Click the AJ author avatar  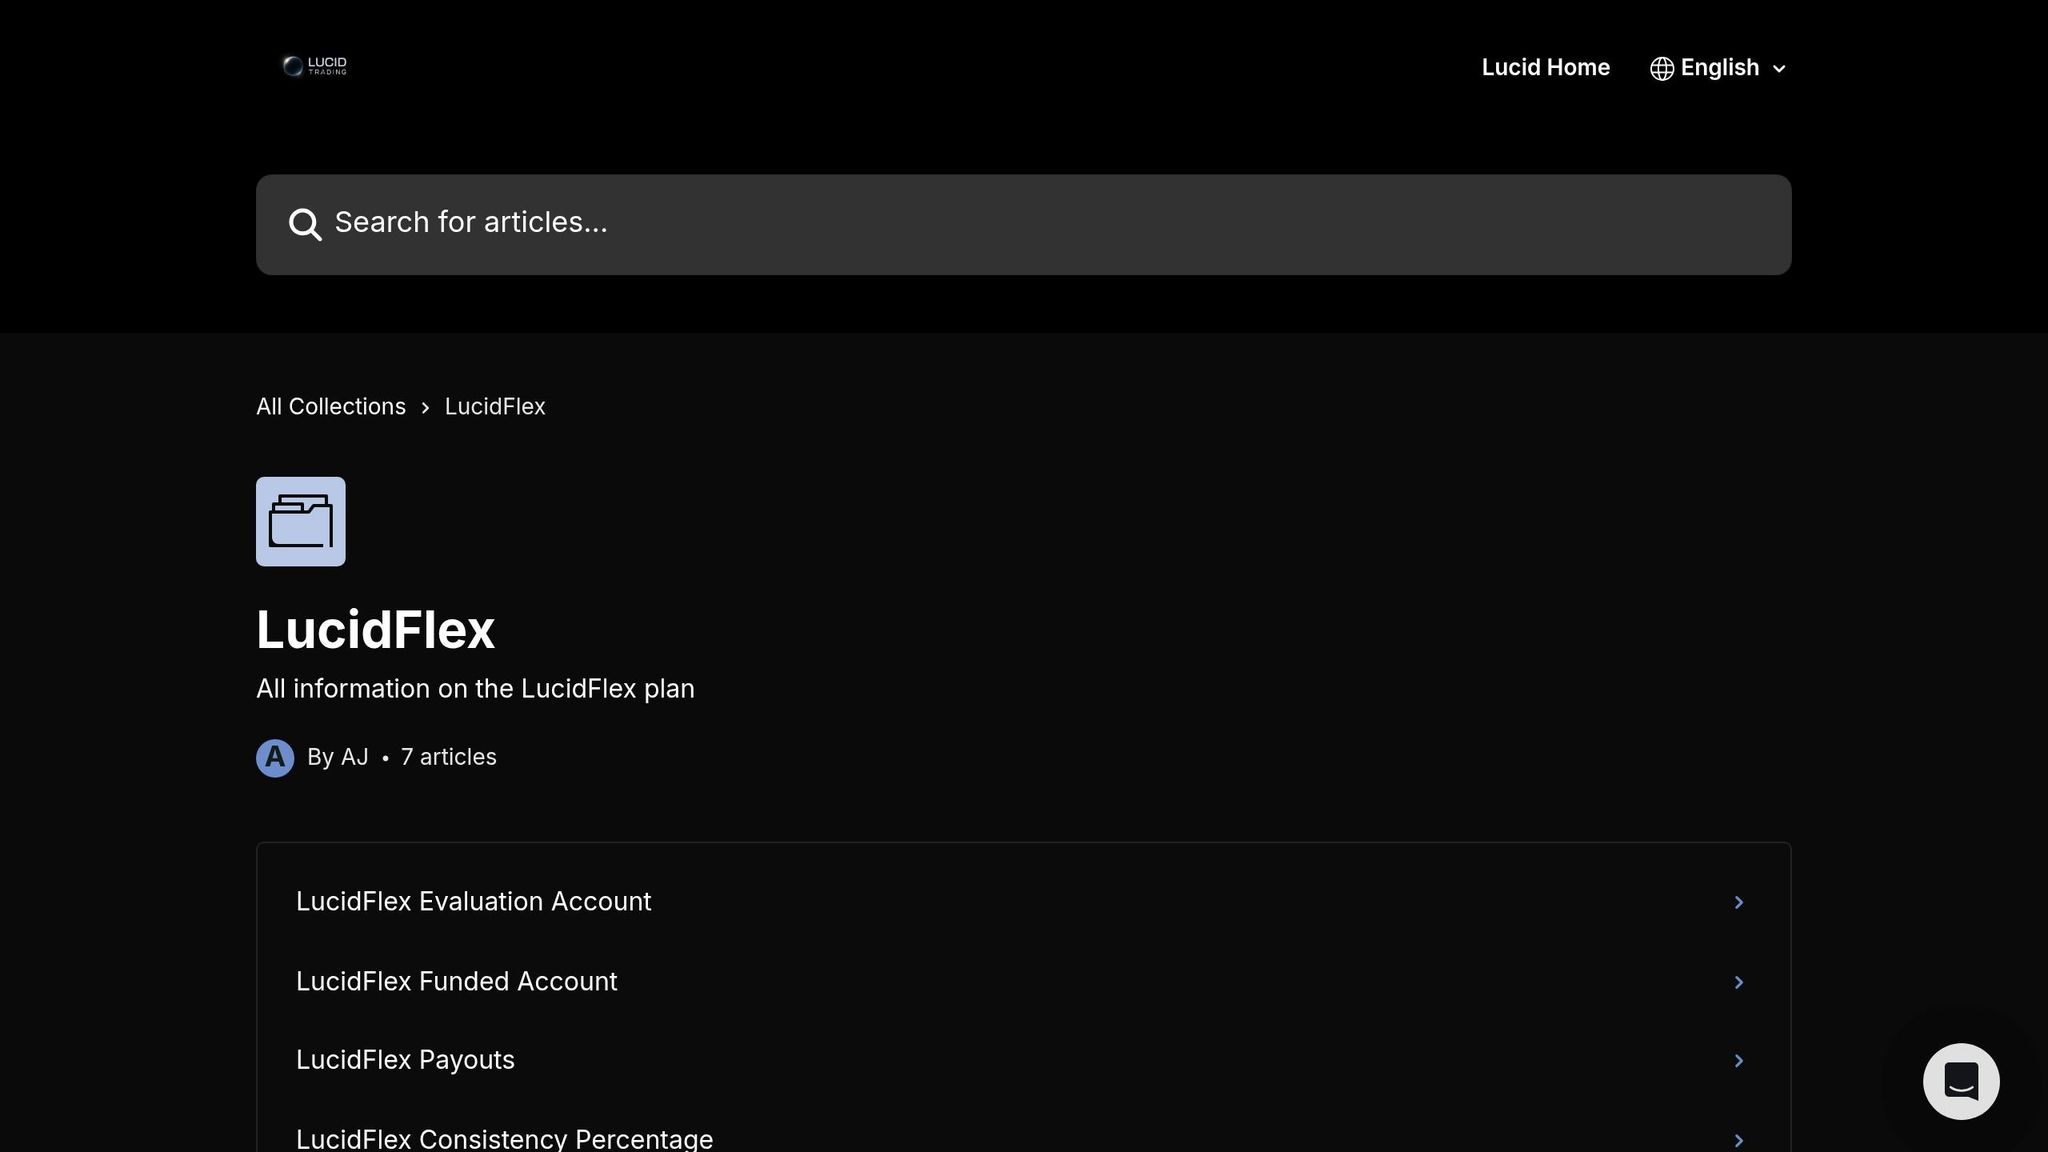[274, 757]
